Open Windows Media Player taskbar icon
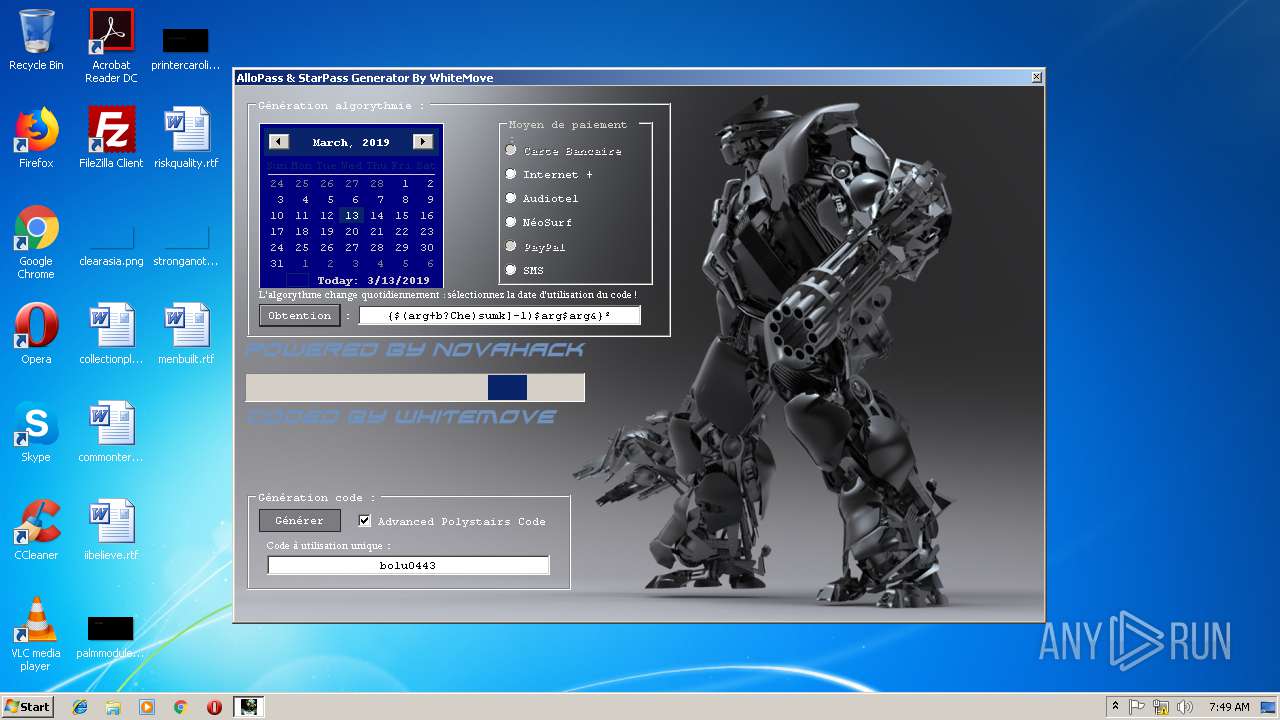This screenshot has height=720, width=1280. (147, 707)
